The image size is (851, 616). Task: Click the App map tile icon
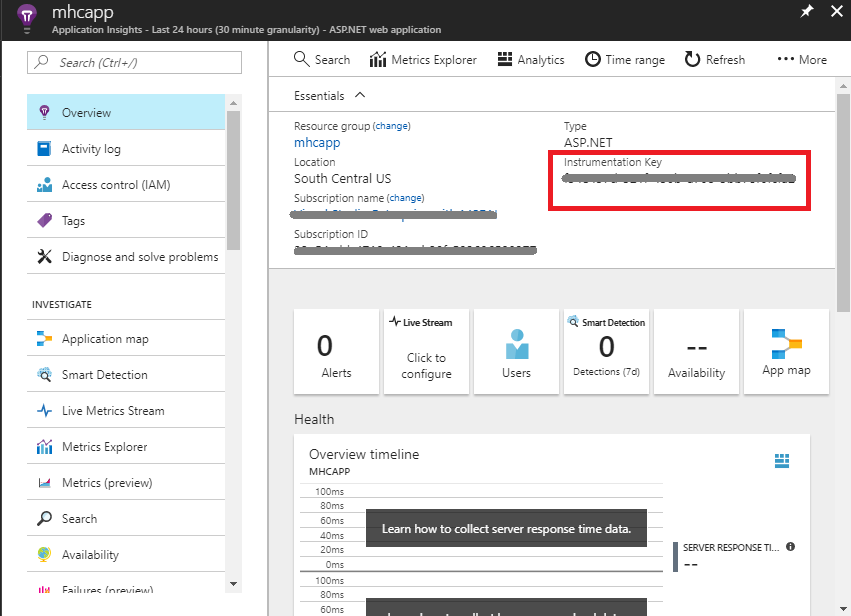[x=786, y=344]
